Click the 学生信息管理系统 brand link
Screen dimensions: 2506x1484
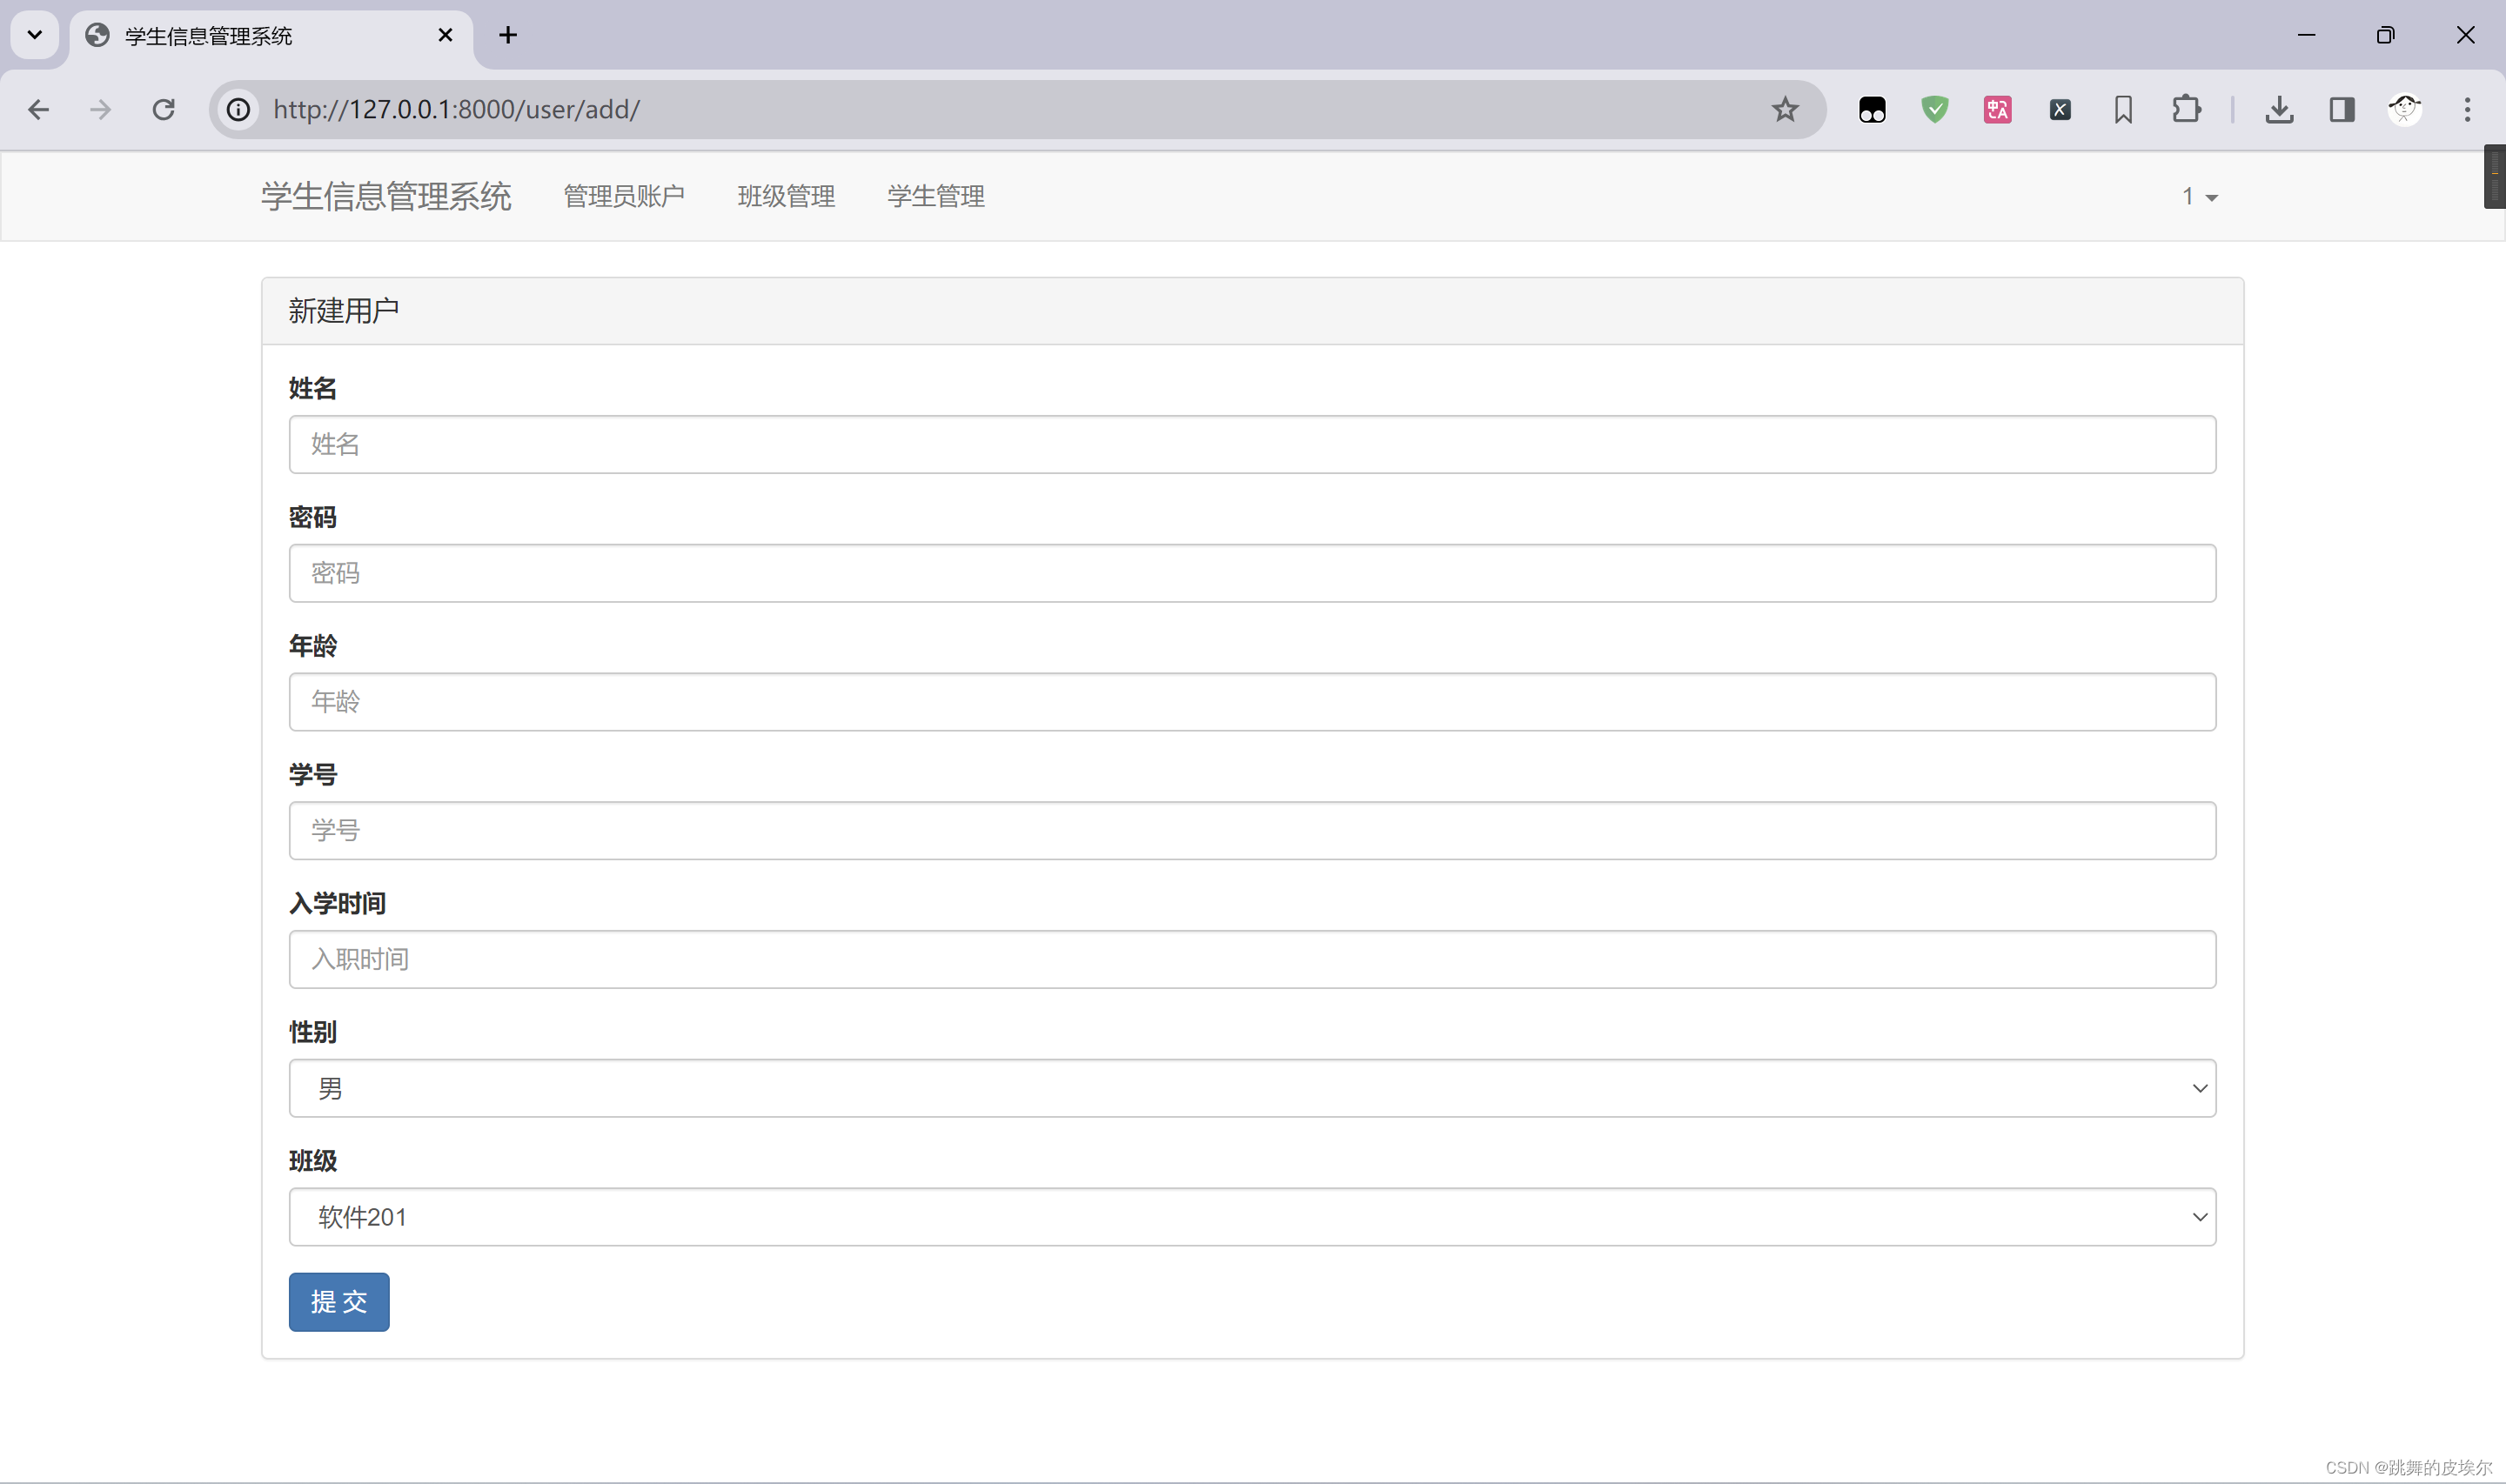(386, 196)
